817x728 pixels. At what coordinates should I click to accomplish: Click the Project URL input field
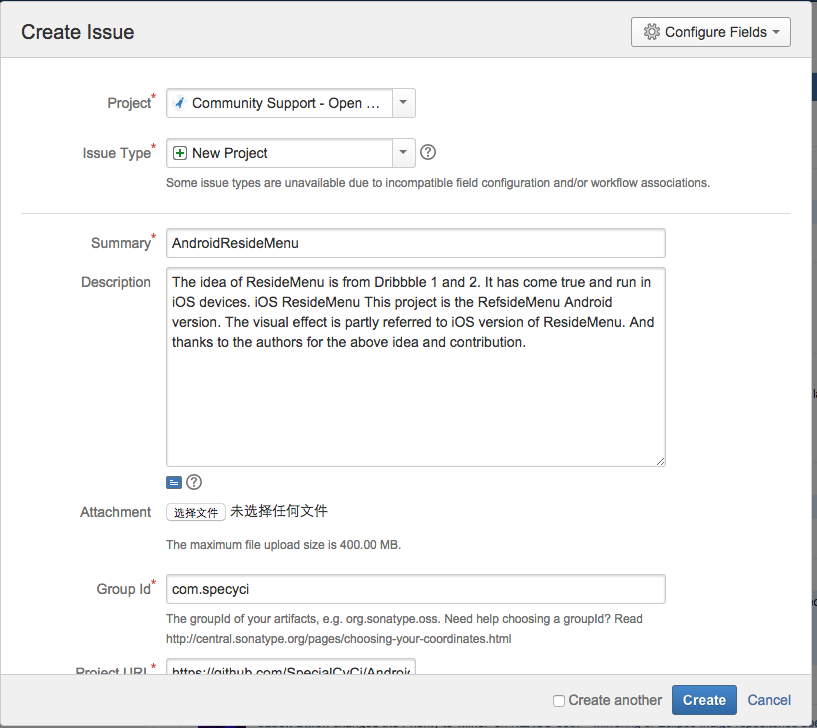pyautogui.click(x=290, y=667)
